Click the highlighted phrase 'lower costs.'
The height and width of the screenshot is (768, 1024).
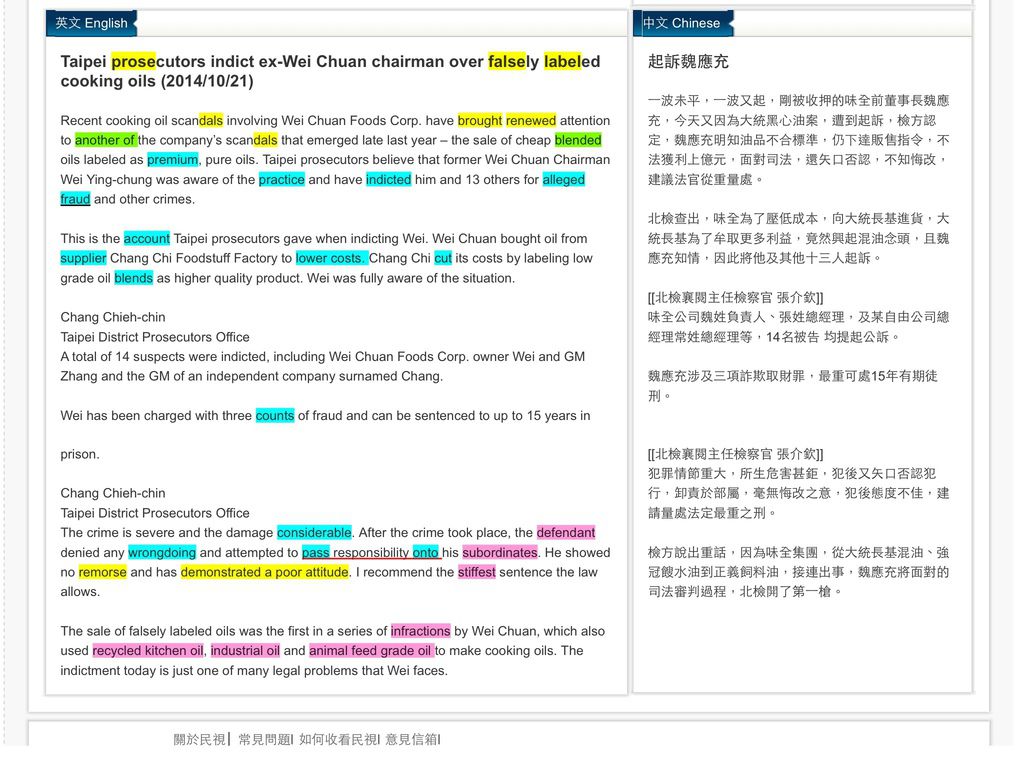332,258
